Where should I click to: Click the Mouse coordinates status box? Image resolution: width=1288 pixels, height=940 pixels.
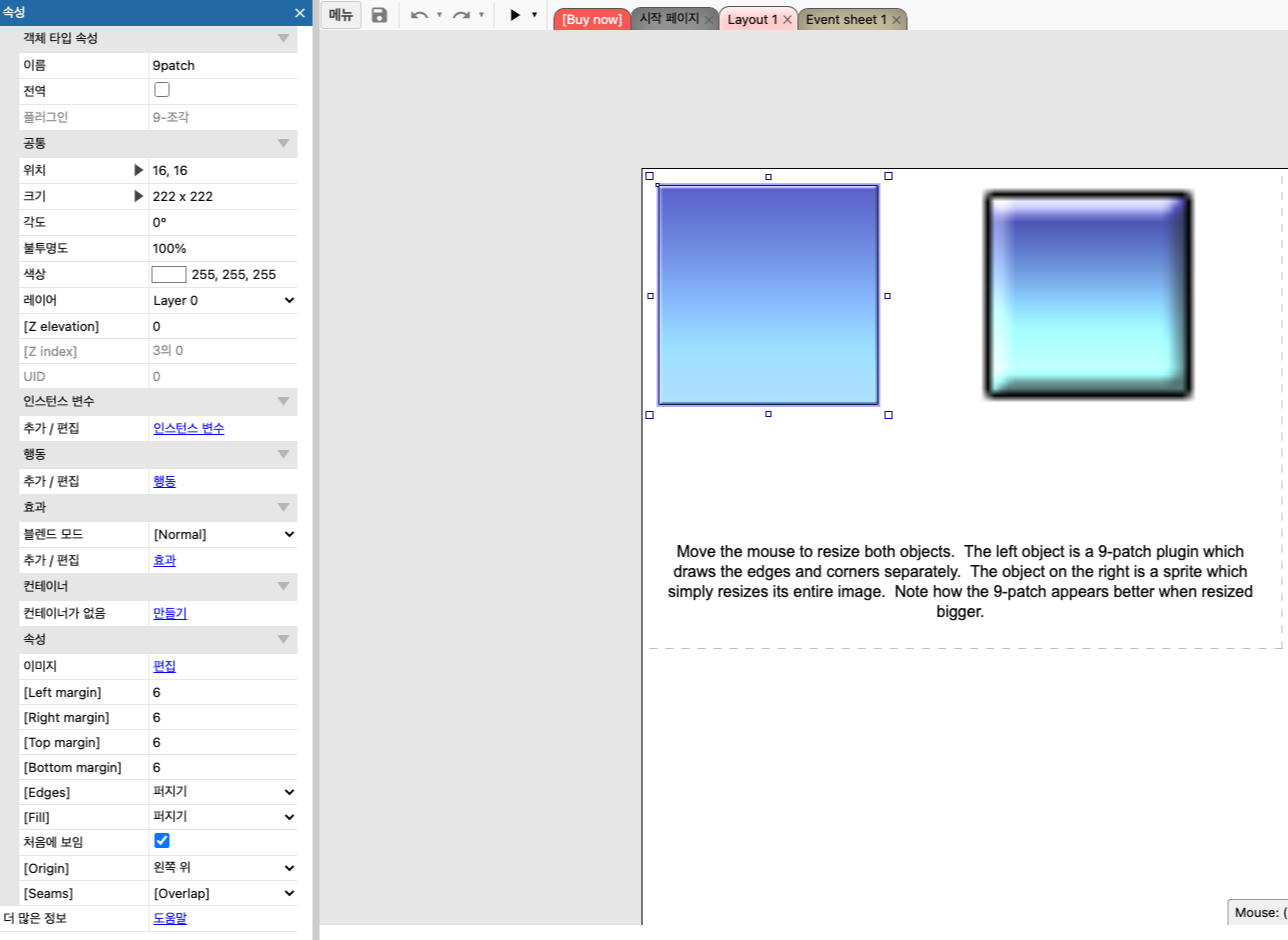(x=1258, y=912)
